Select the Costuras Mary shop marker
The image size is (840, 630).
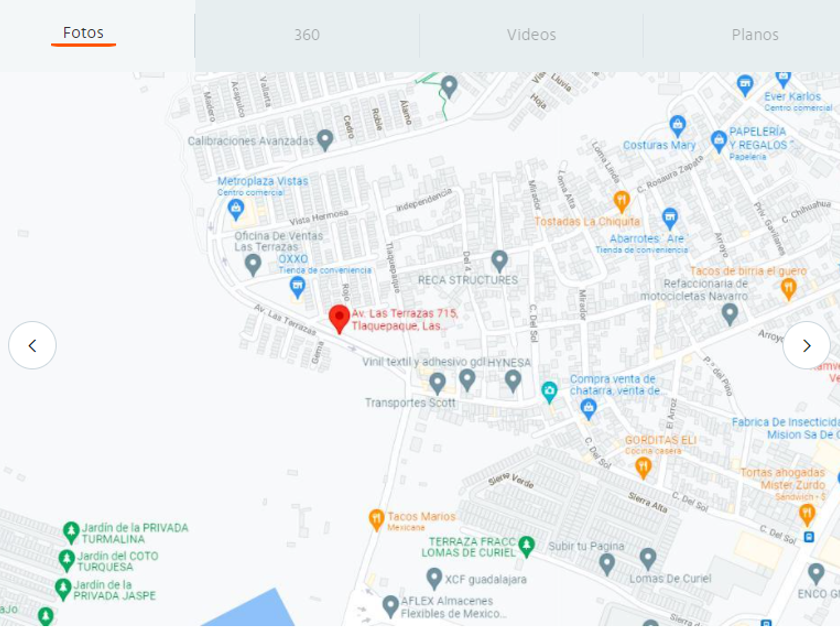[x=678, y=126]
